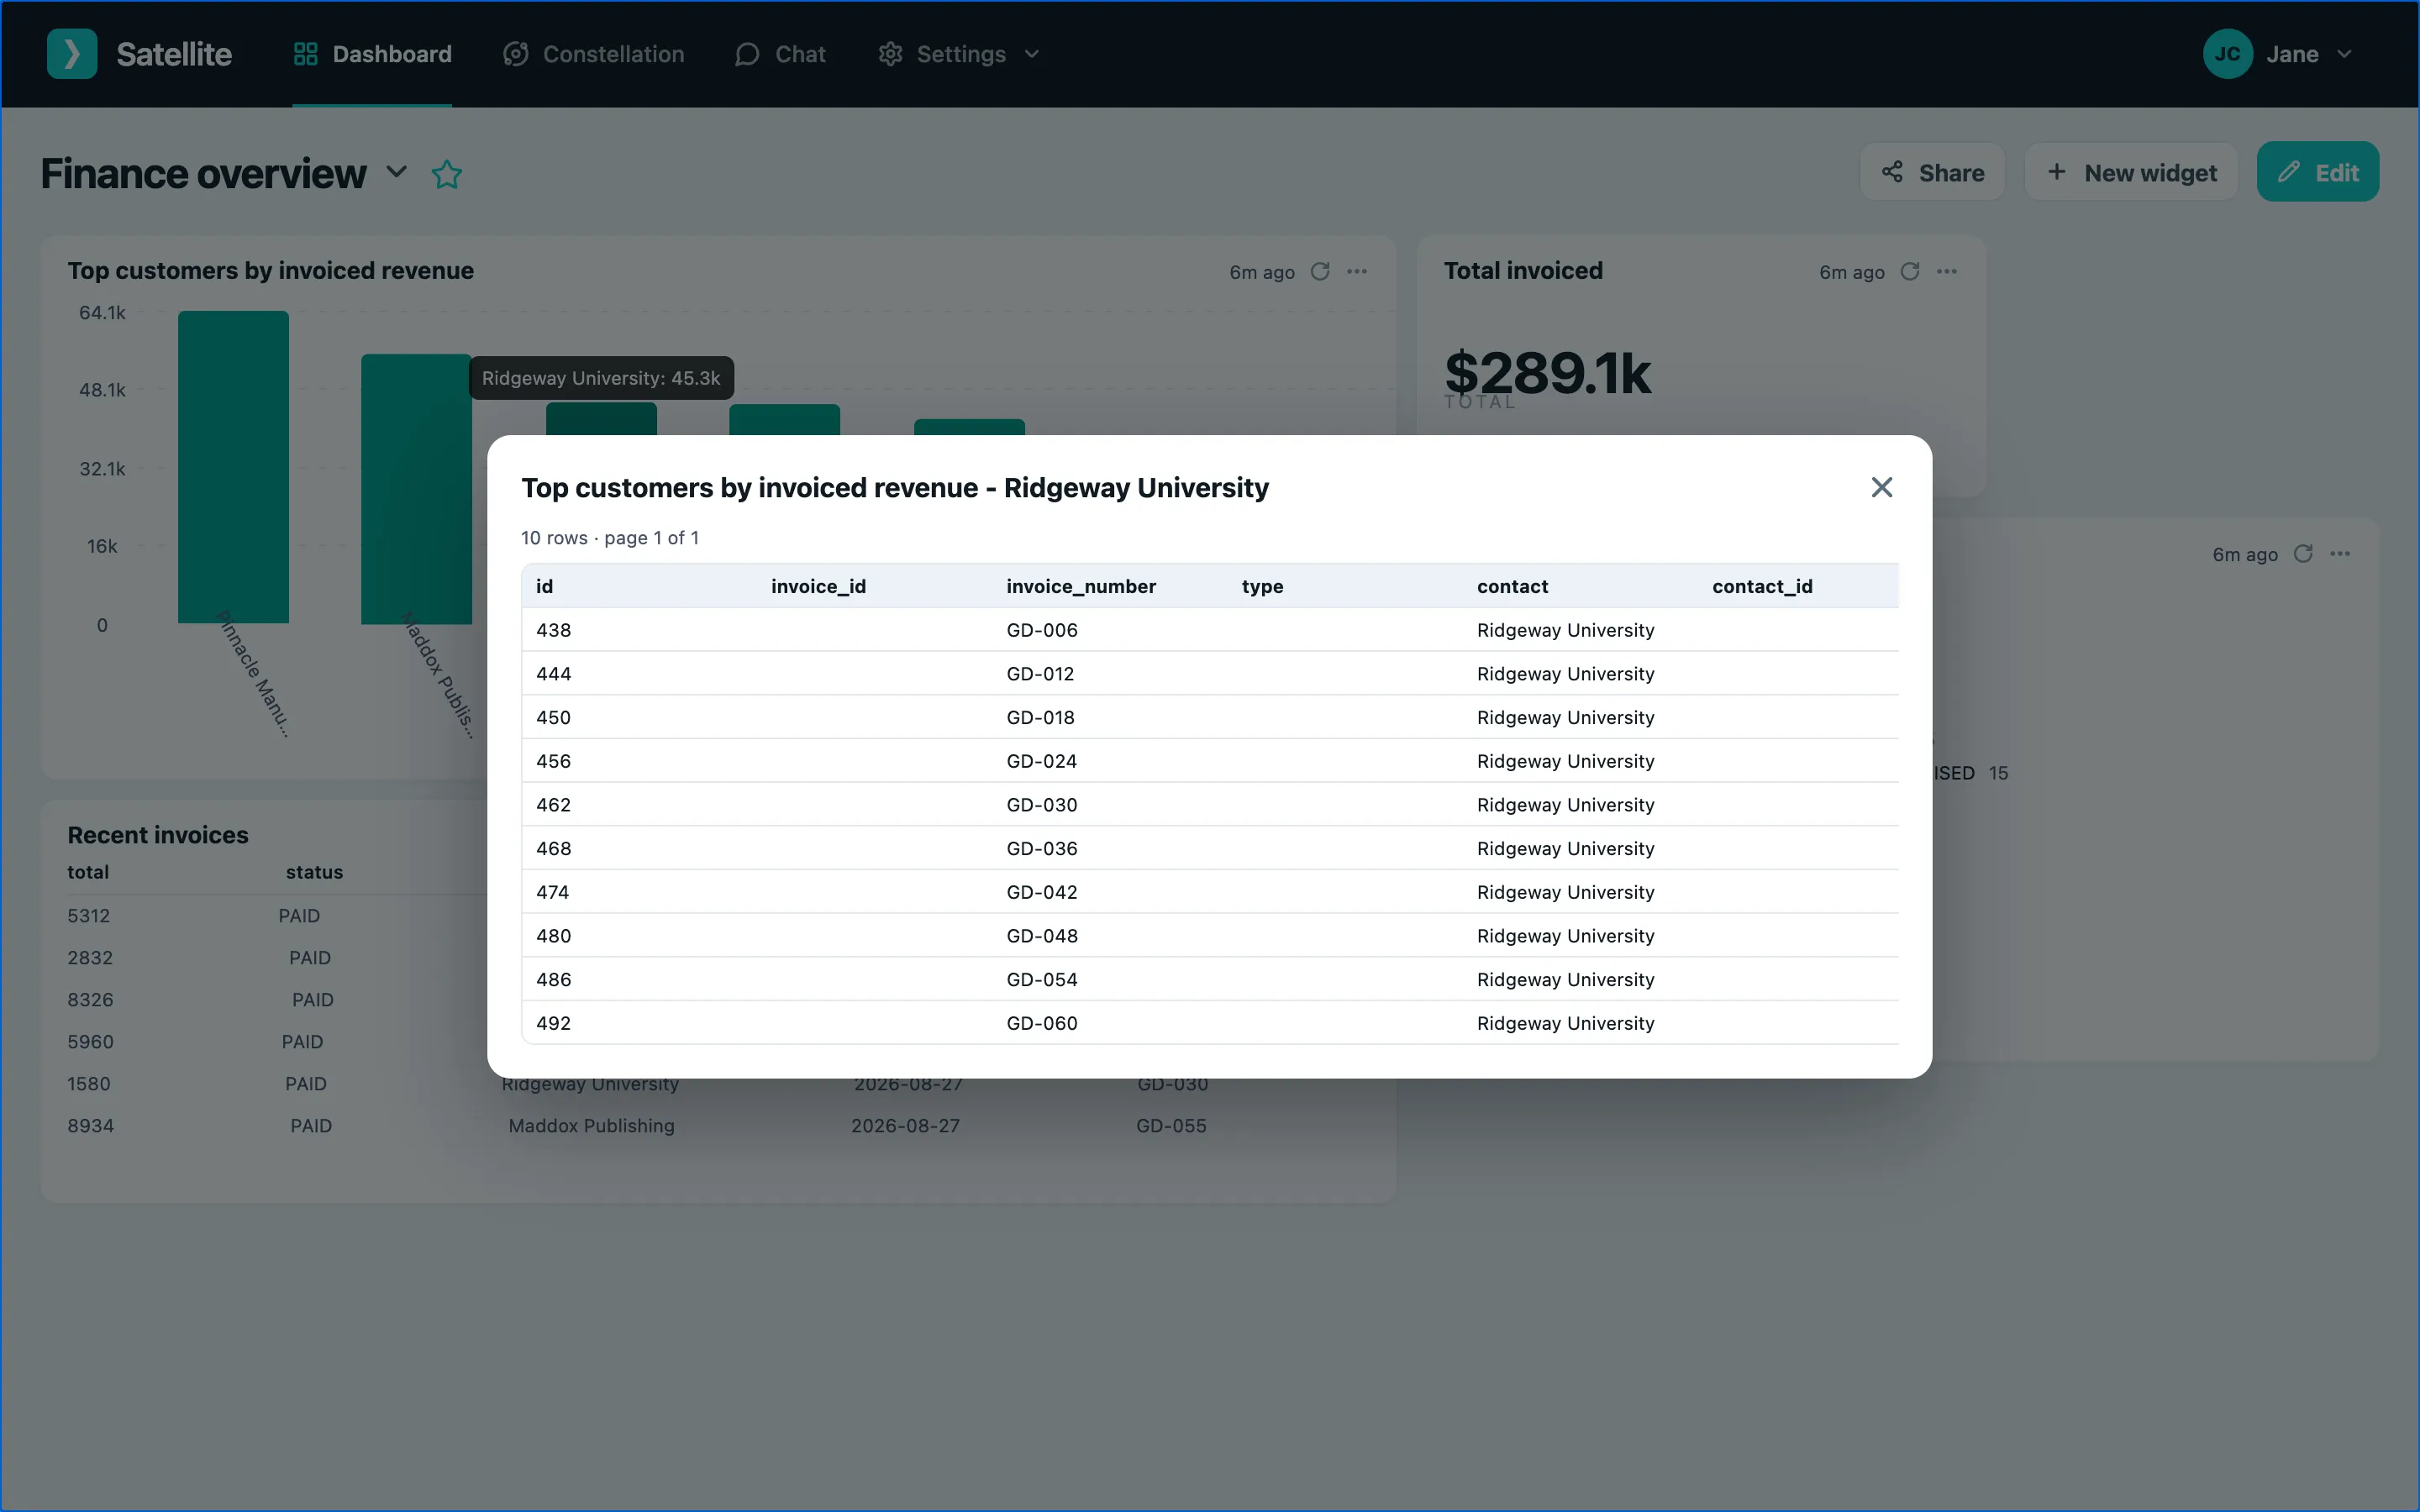
Task: Star the Finance overview dashboard
Action: tap(447, 174)
